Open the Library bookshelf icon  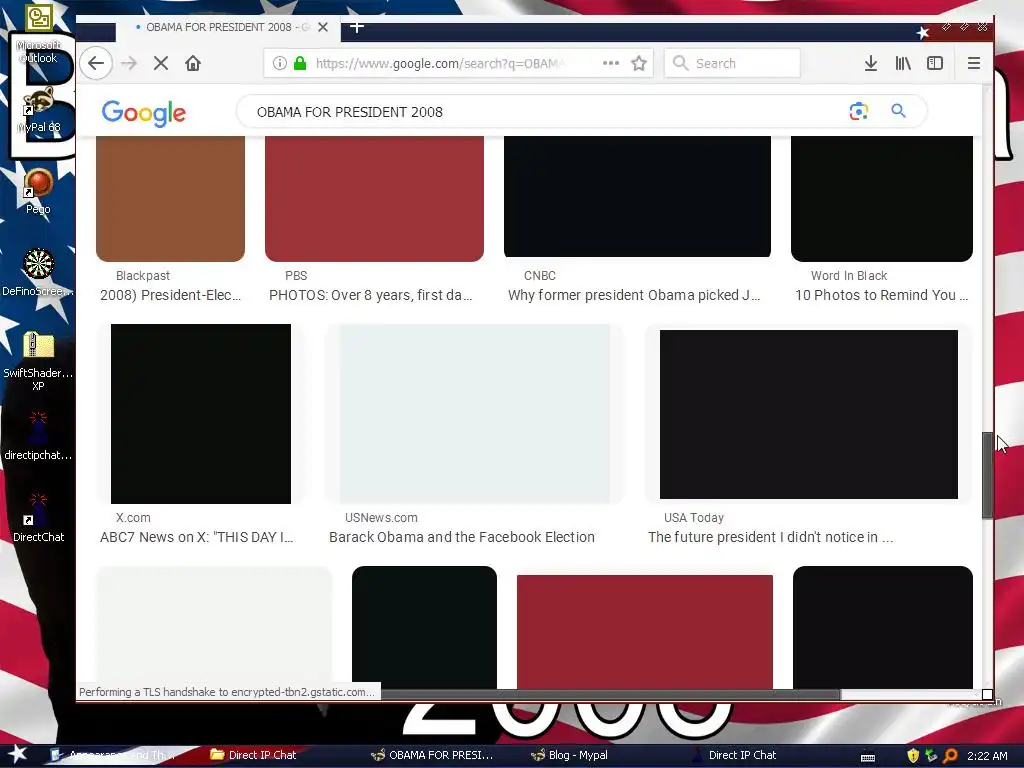(903, 63)
